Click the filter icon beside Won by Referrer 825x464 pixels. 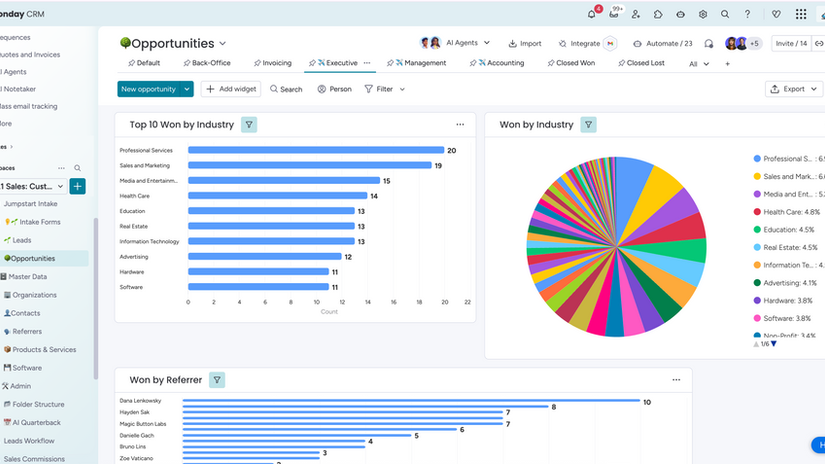(217, 380)
